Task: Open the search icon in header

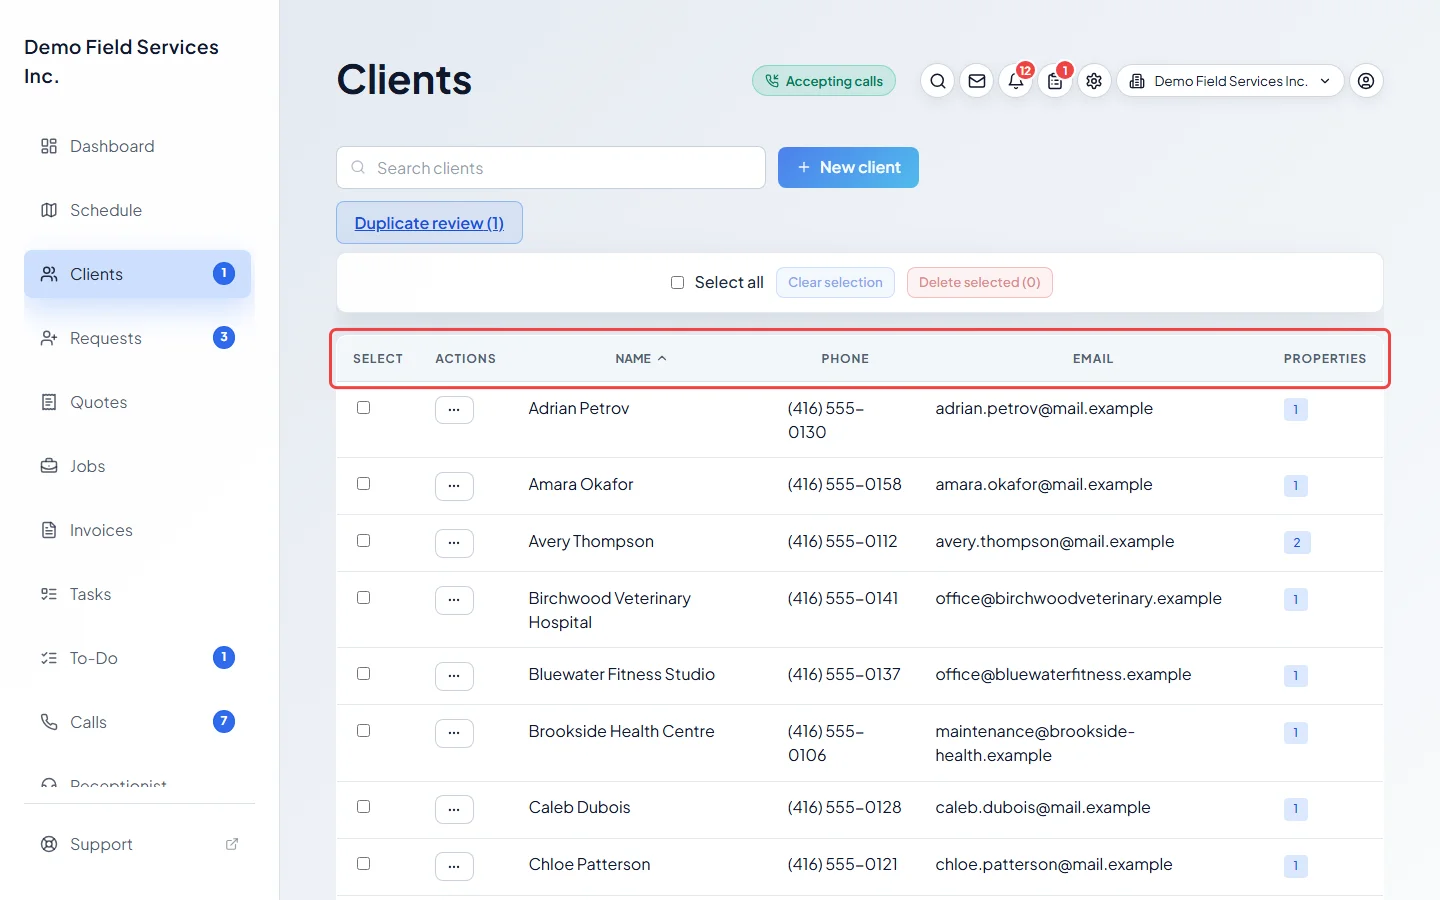Action: coord(937,81)
